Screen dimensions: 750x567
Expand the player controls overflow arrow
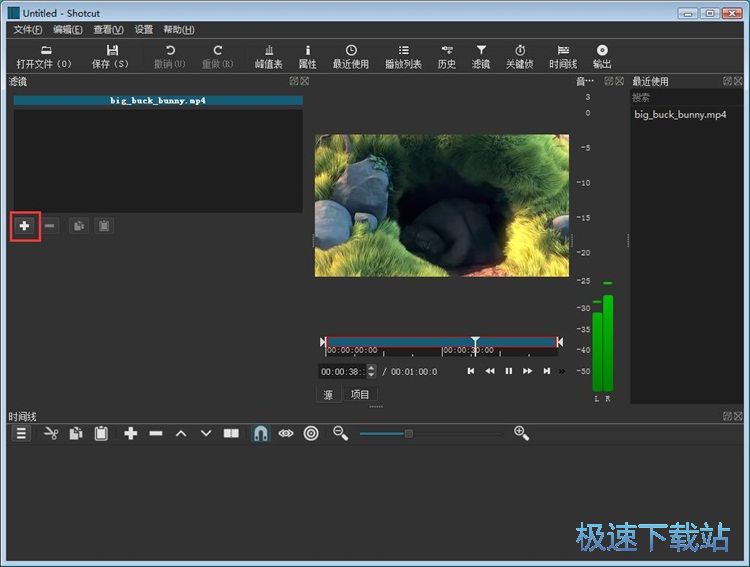(x=561, y=371)
